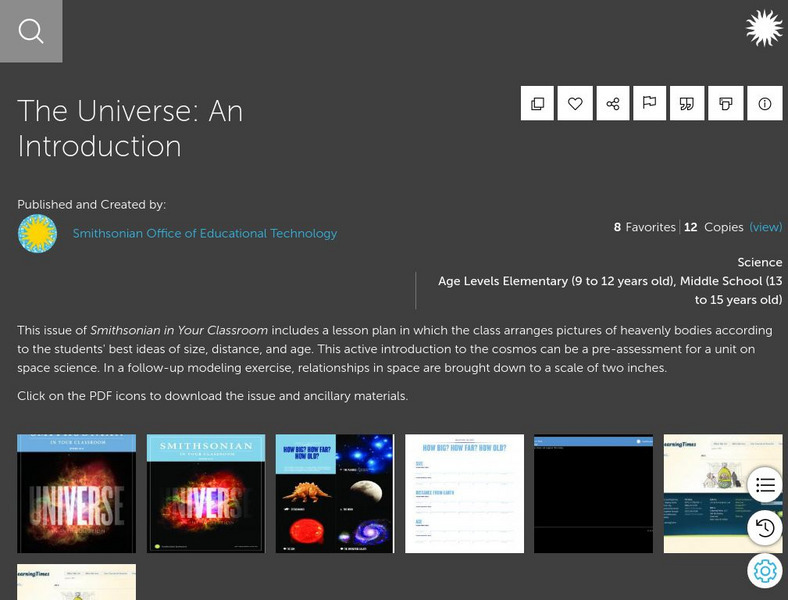Image resolution: width=788 pixels, height=600 pixels.
Task: Click the '12 Copies' count
Action: [x=713, y=227]
